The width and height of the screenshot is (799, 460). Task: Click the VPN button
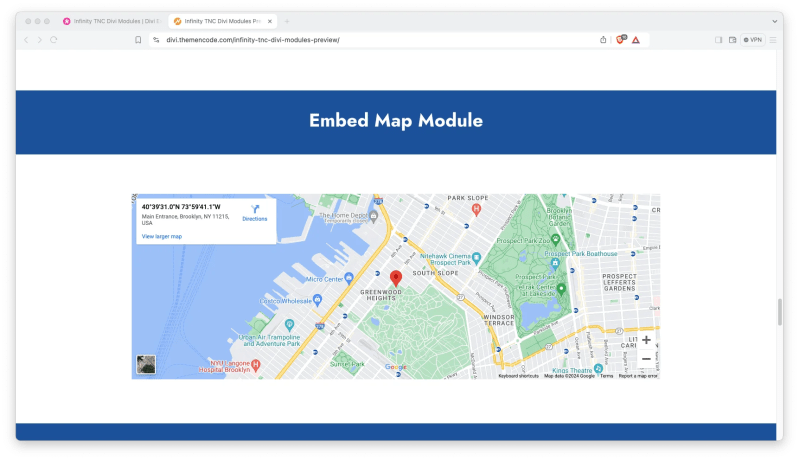753,40
